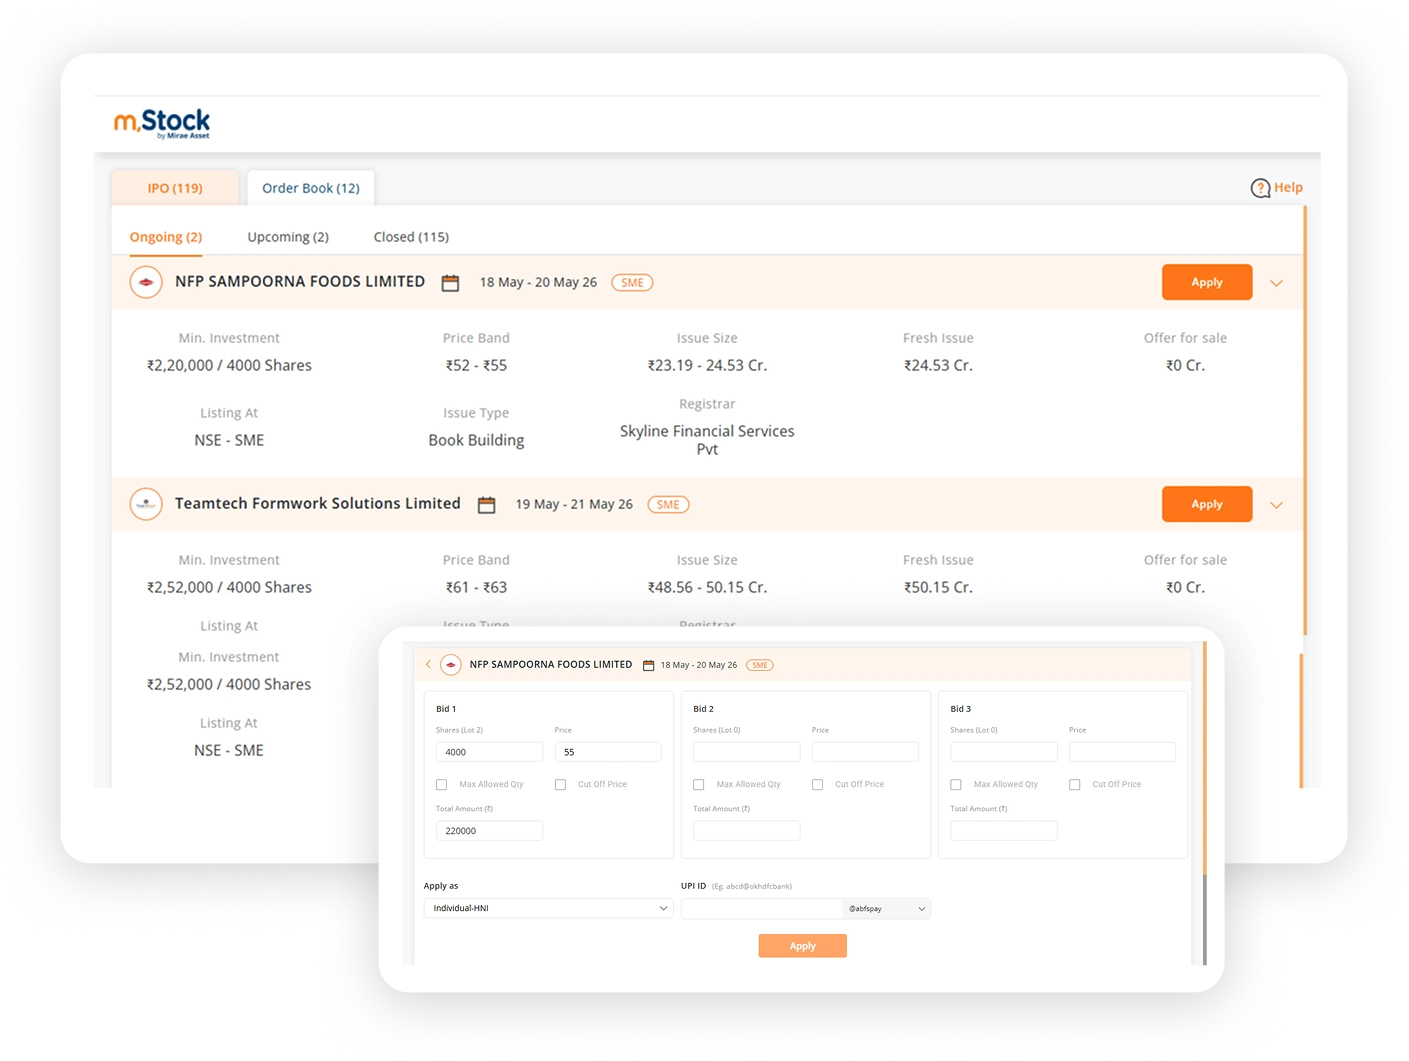This screenshot has width=1409, height=1061.
Task: Click the ₹50.15 Cr. fresh issue value
Action: click(x=938, y=588)
